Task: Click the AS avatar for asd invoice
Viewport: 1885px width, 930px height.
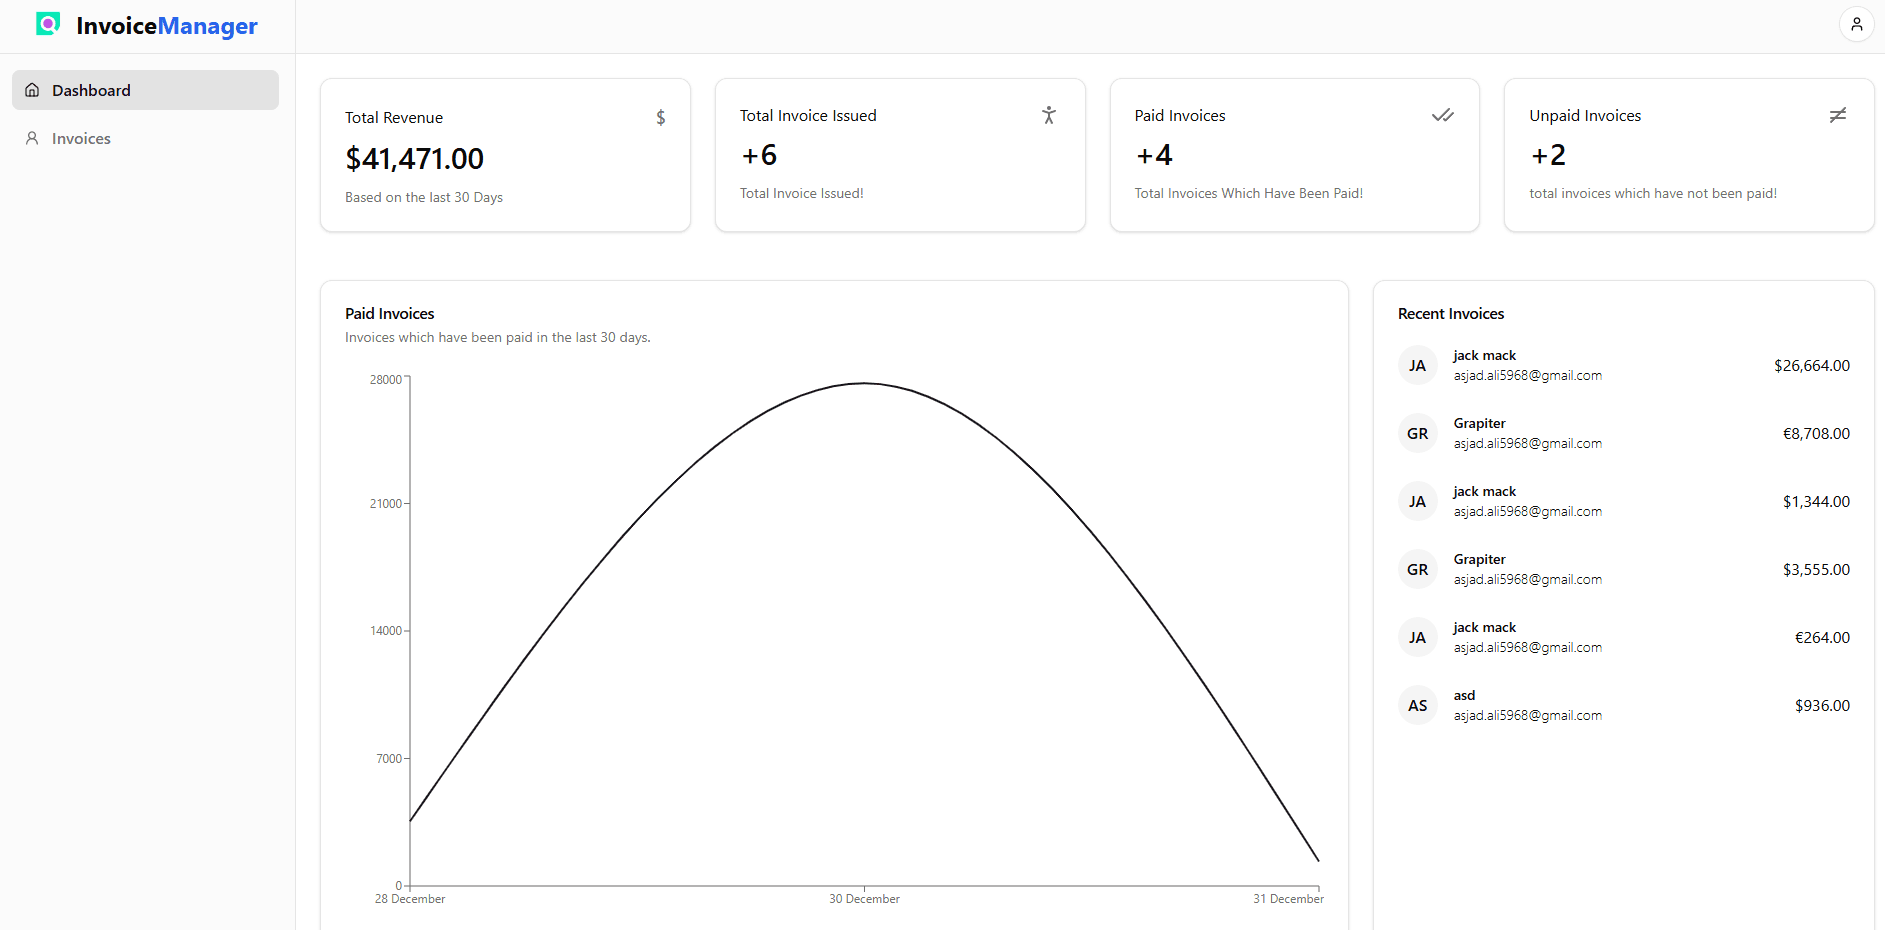Action: tap(1417, 706)
